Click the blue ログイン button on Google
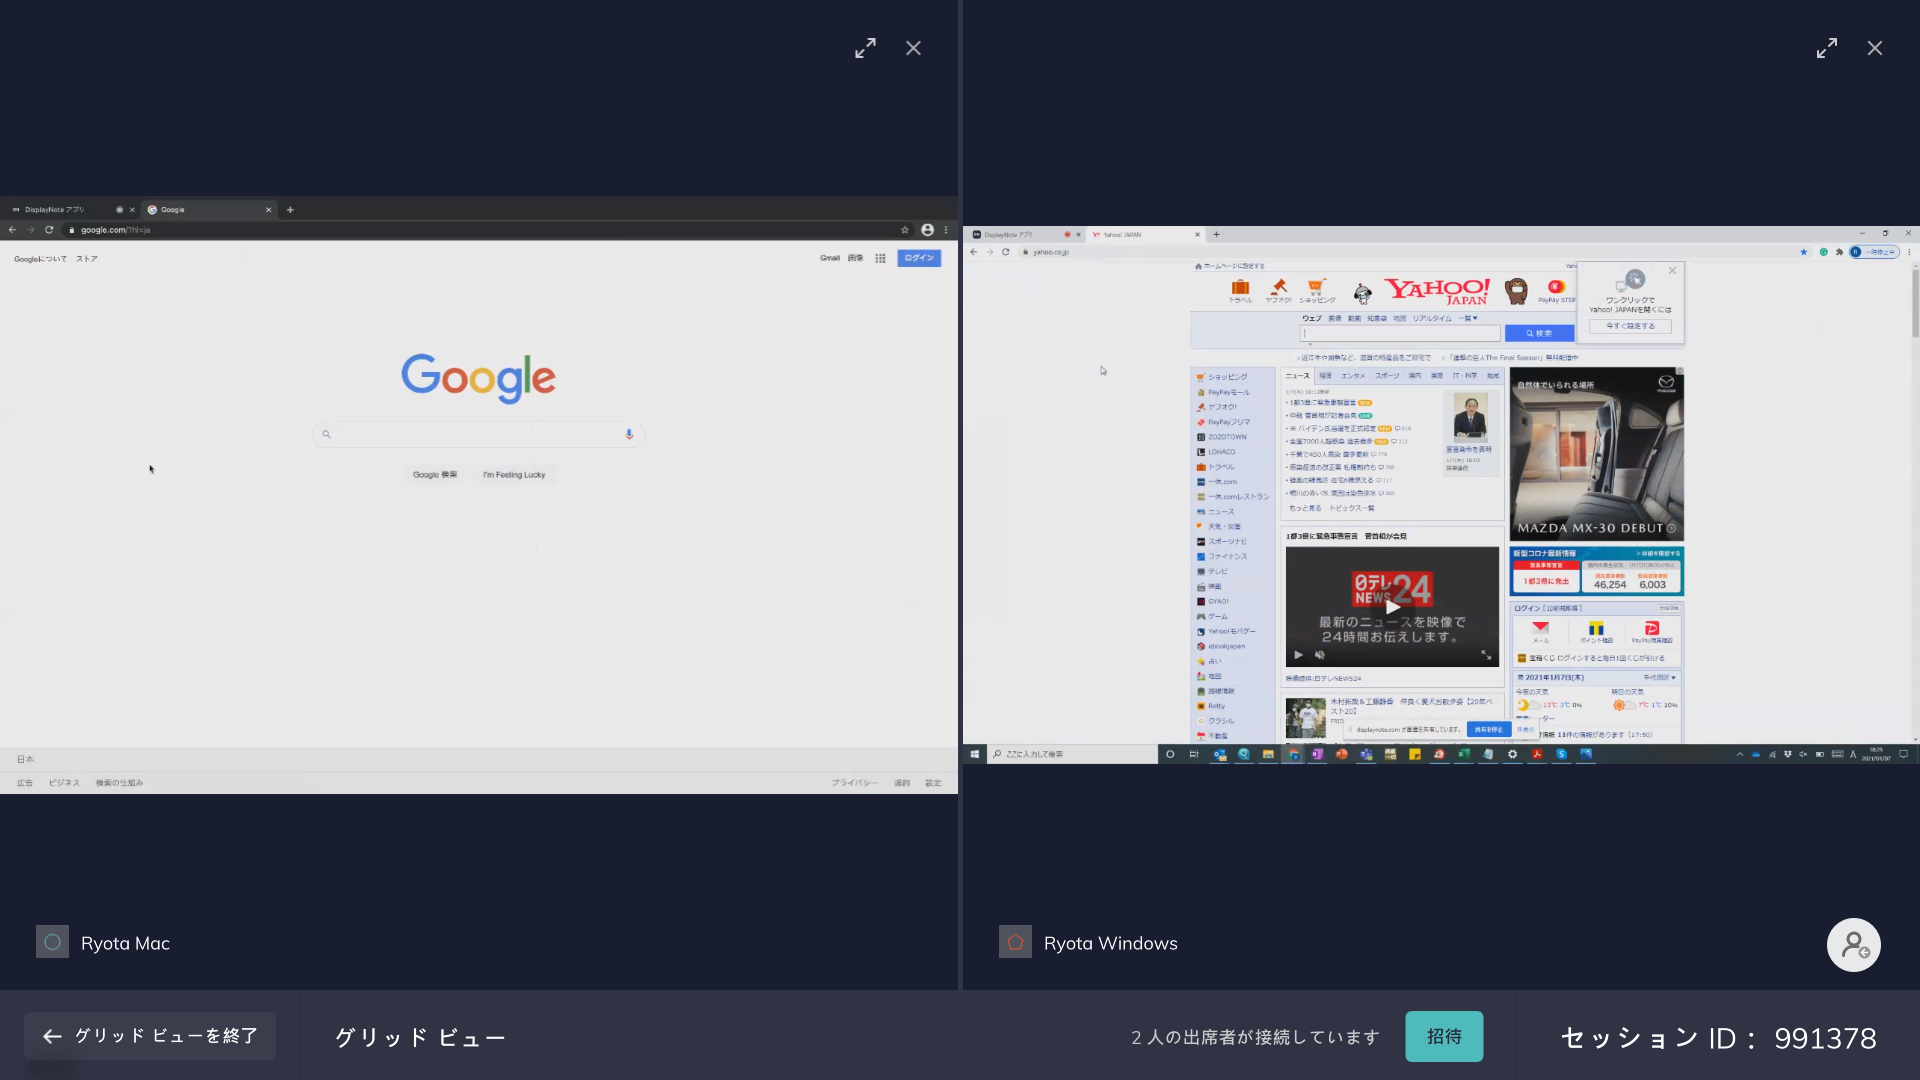Image resolution: width=1920 pixels, height=1080 pixels. point(918,258)
